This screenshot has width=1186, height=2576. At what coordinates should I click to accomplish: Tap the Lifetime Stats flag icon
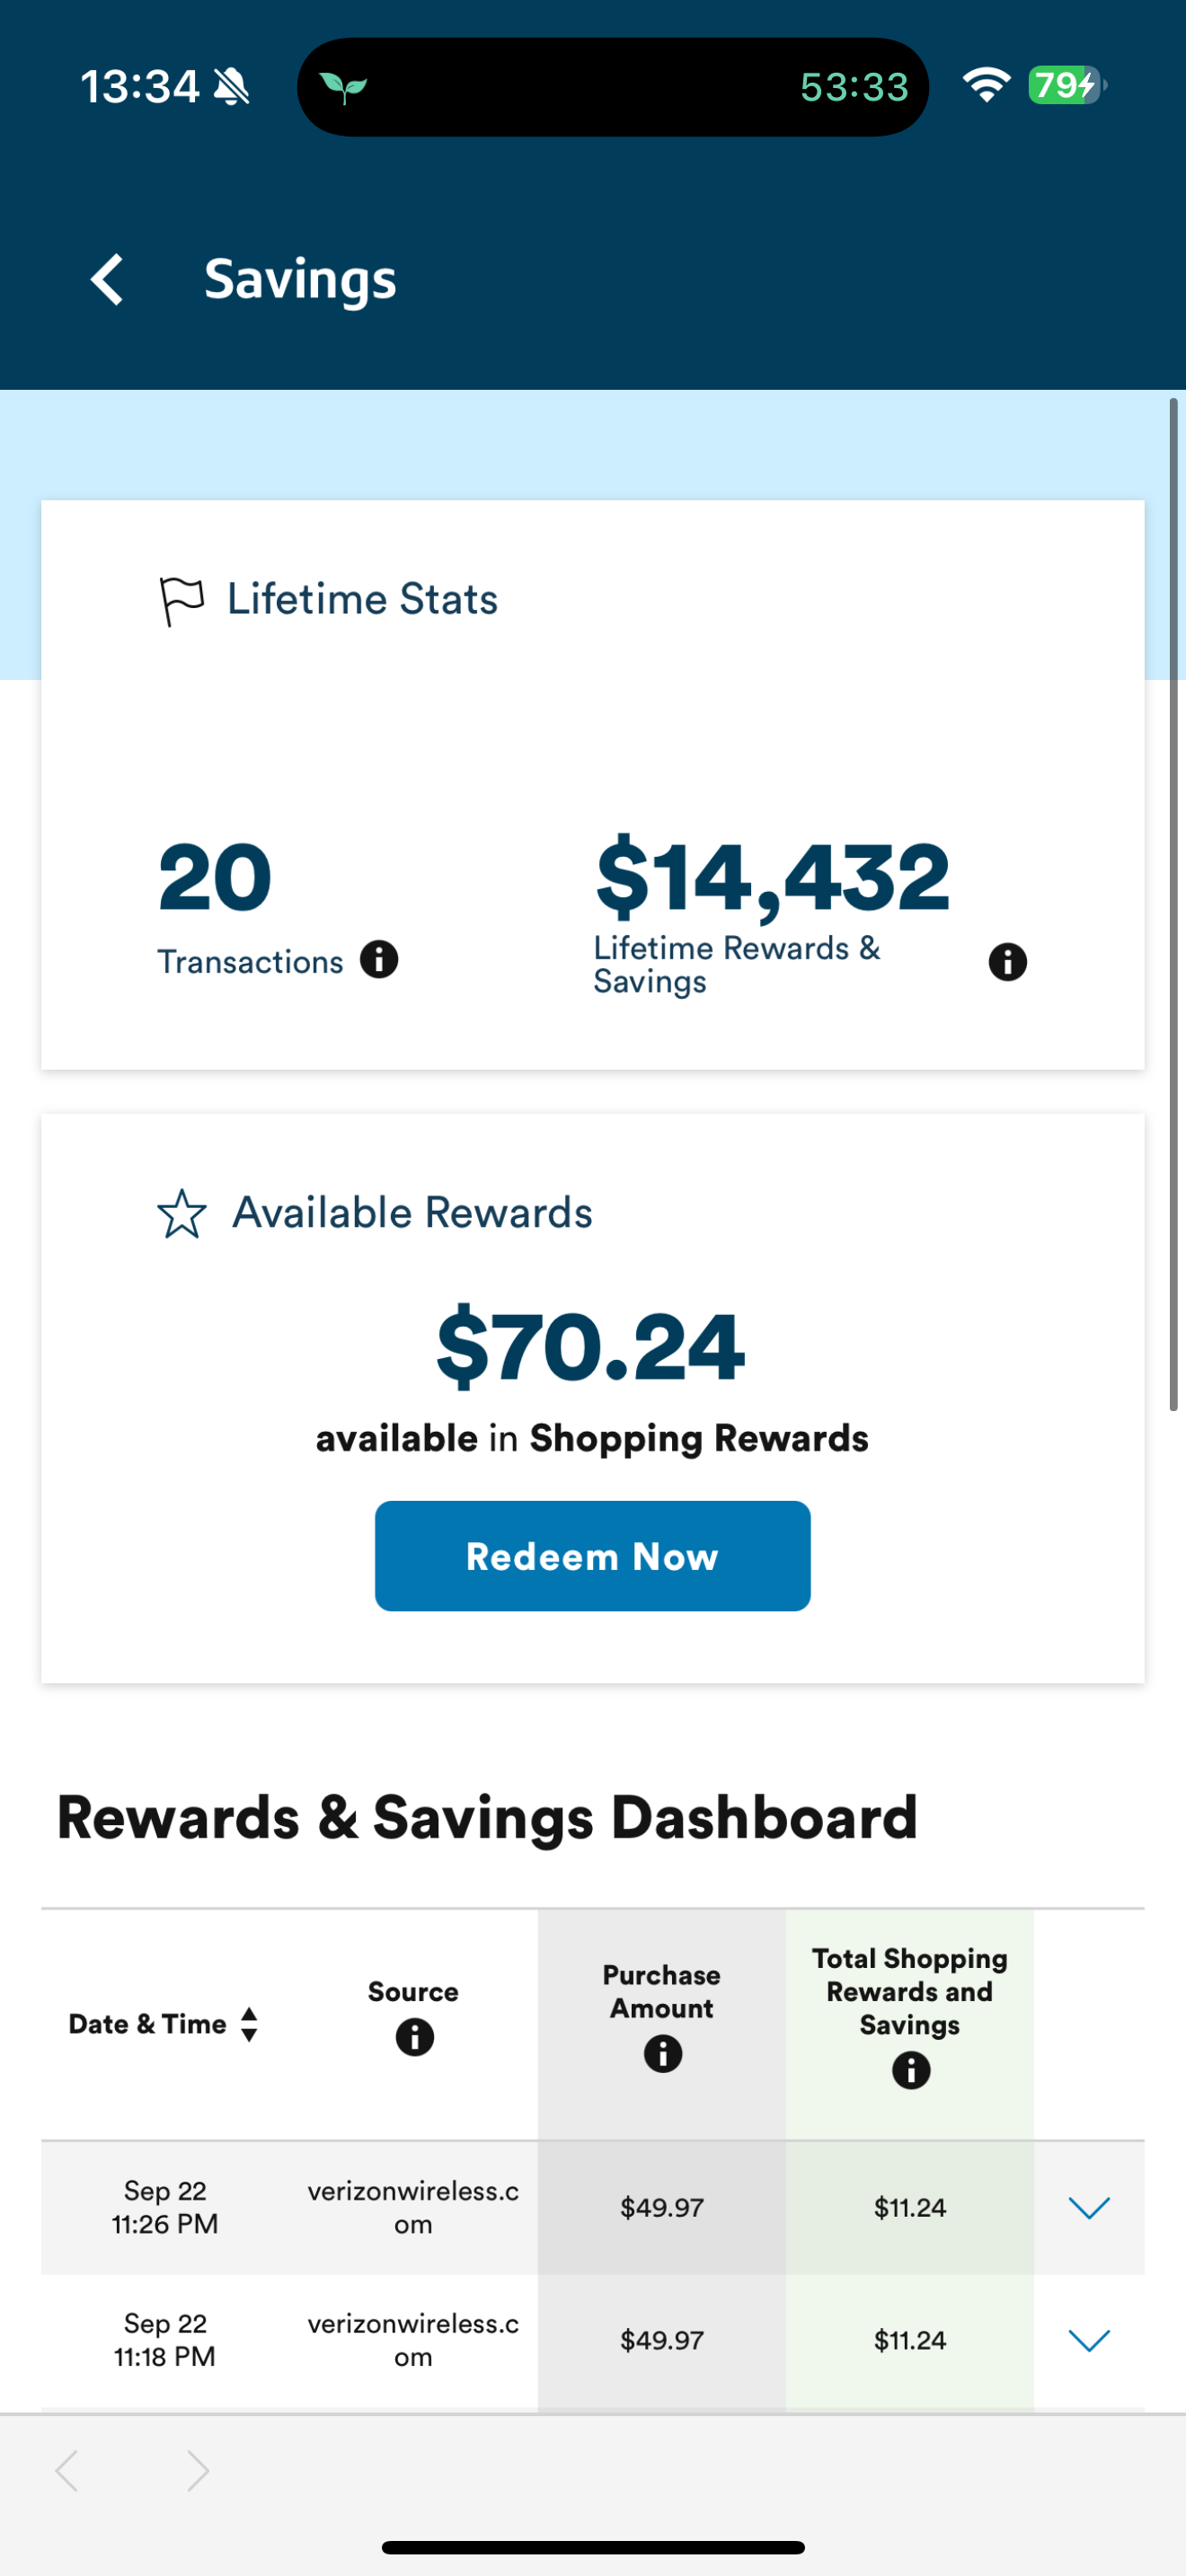pyautogui.click(x=181, y=601)
